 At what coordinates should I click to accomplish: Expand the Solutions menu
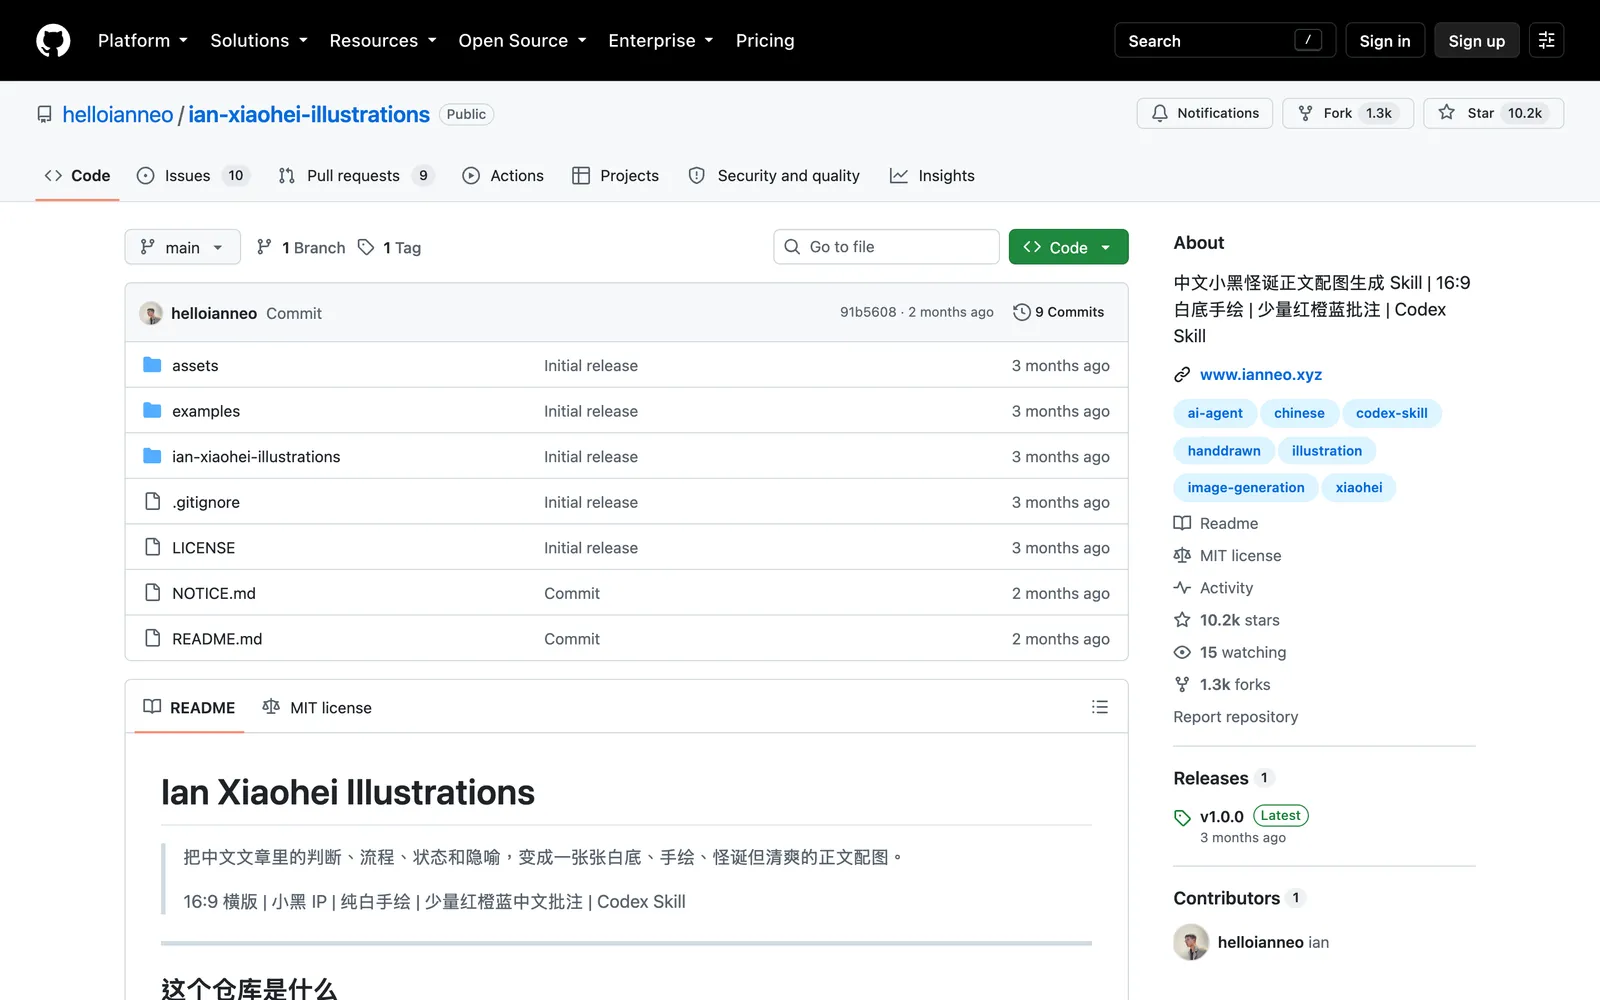tap(259, 40)
